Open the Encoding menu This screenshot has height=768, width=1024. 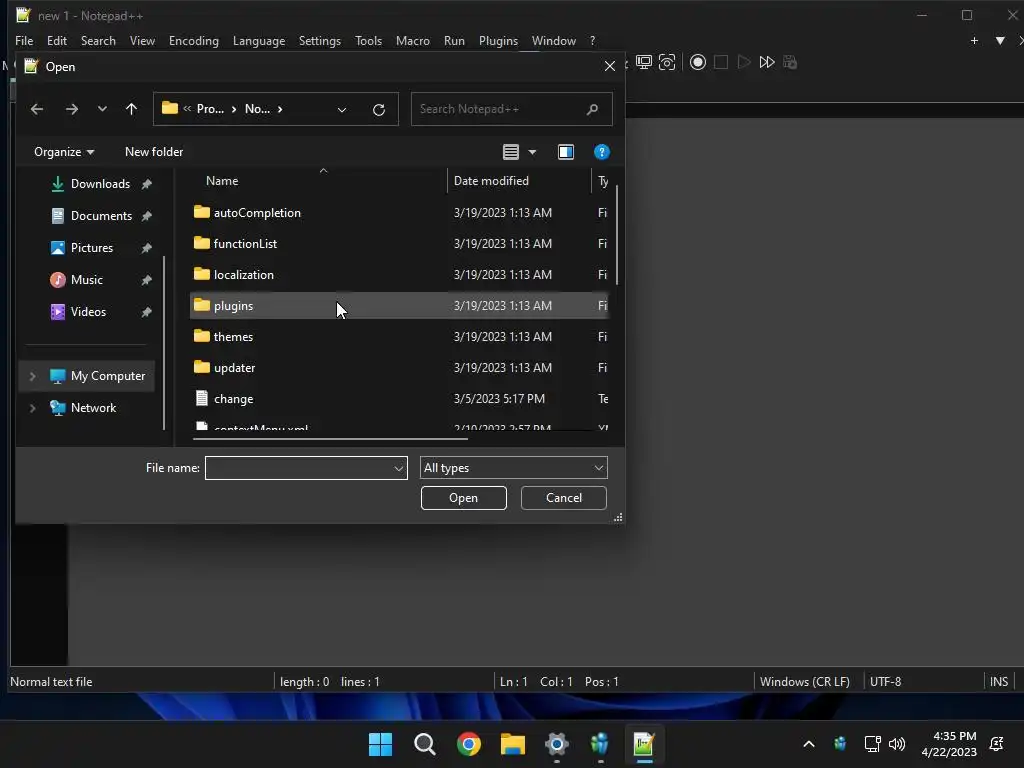click(x=194, y=40)
